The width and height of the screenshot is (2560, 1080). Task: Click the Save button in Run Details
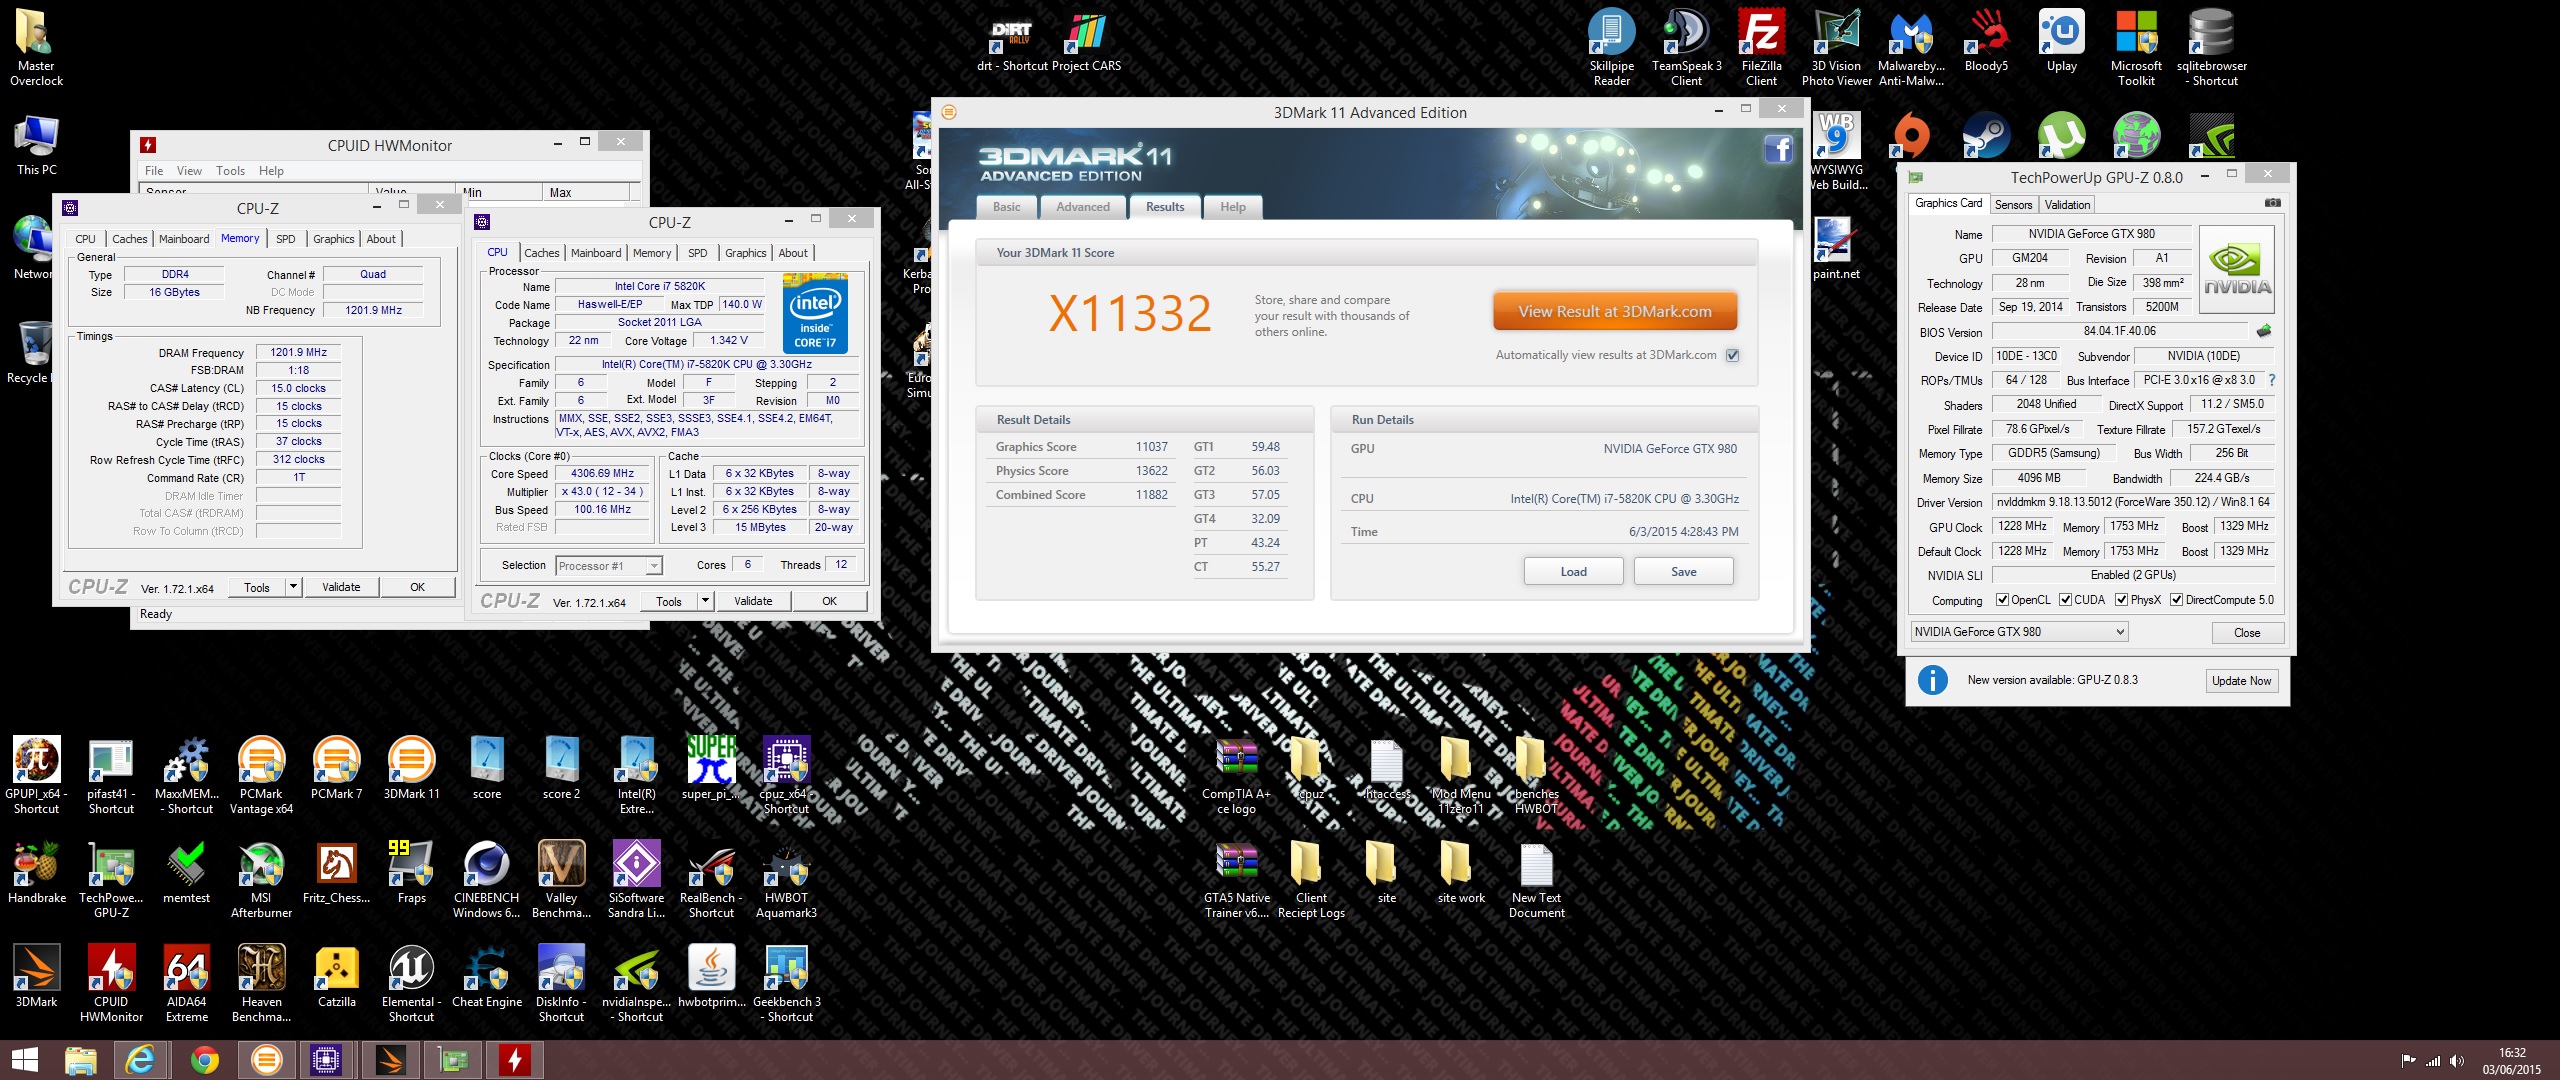coord(1683,572)
